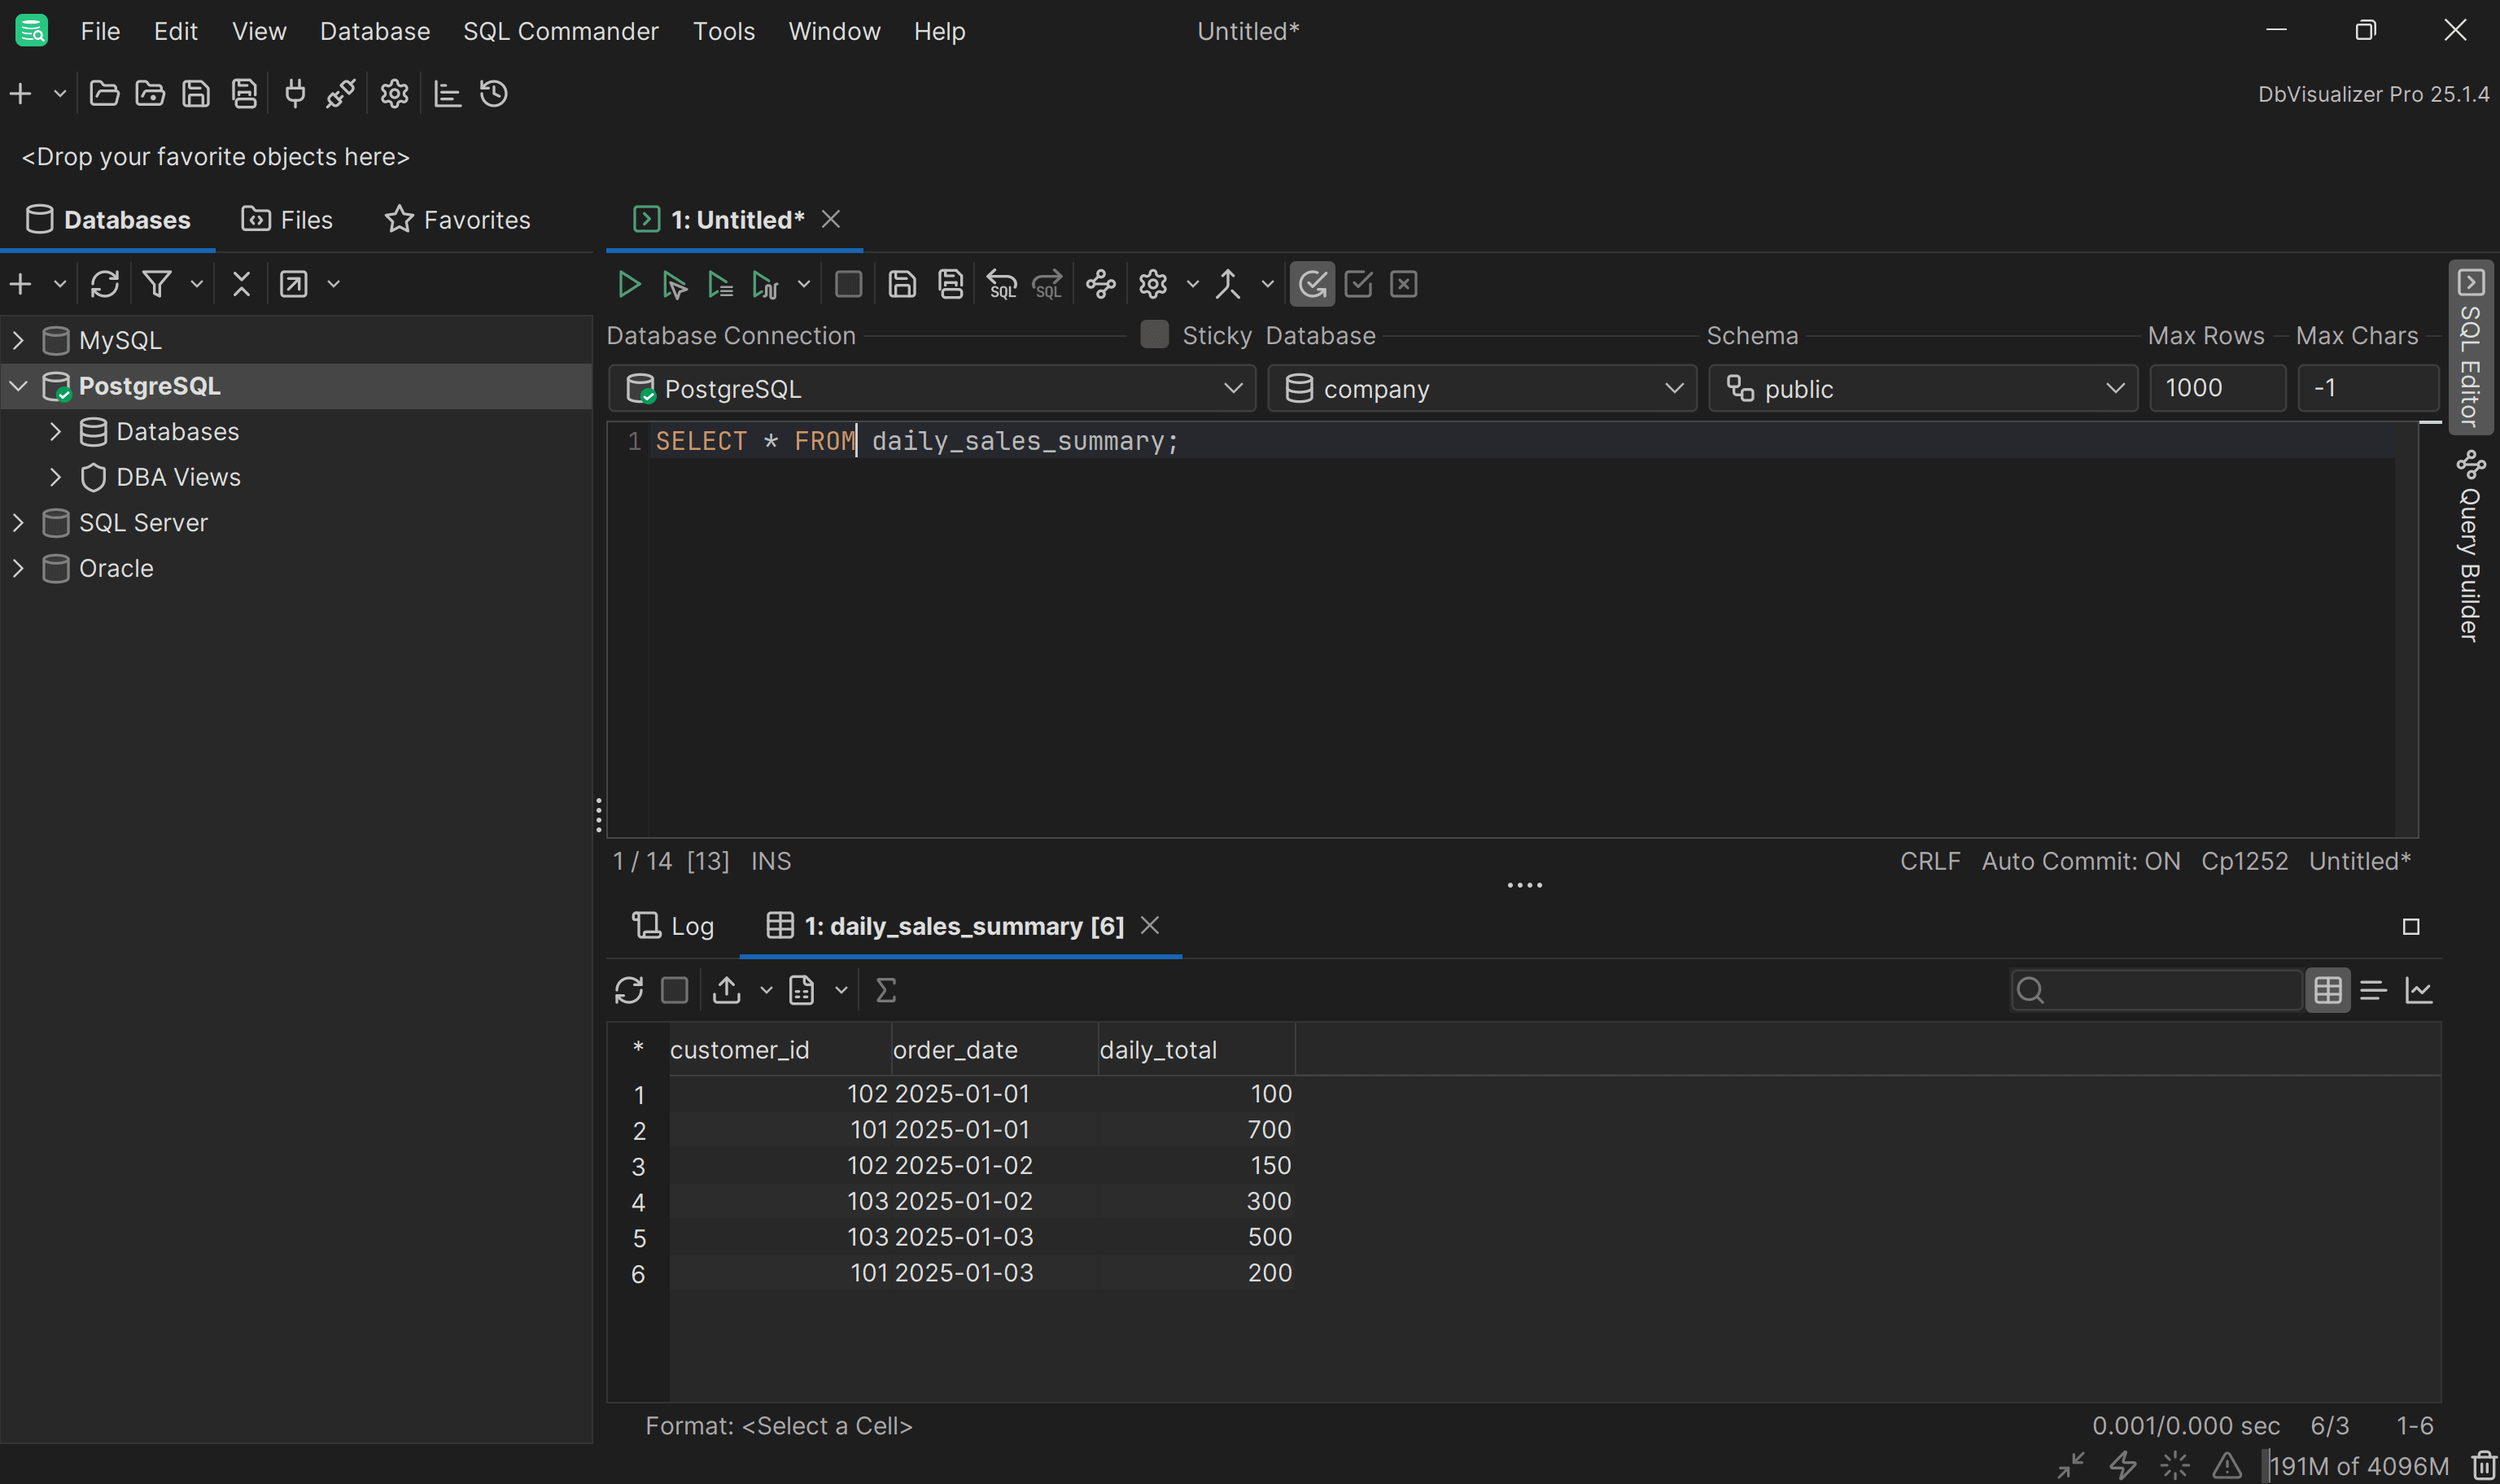Click the export result set icon
The image size is (2500, 1484).
pos(727,990)
